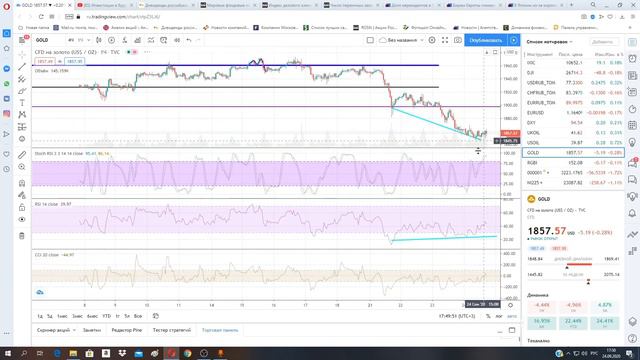Select the USDRUB_TOM row in watchlist
This screenshot has height=360, width=640.
point(573,82)
